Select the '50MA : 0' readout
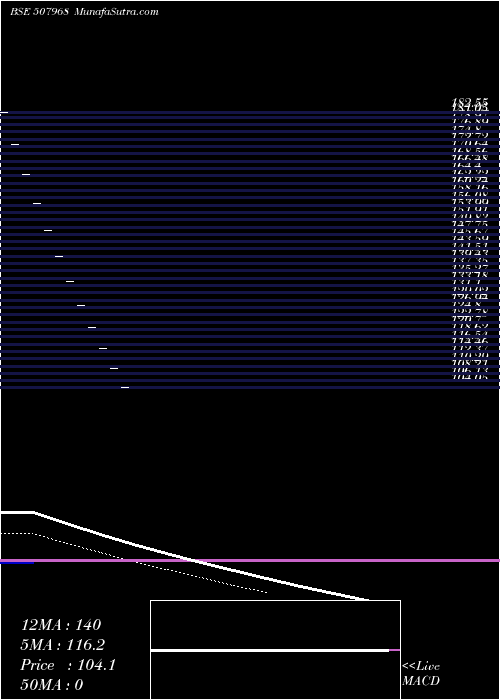The image size is (500, 700). pos(52,685)
